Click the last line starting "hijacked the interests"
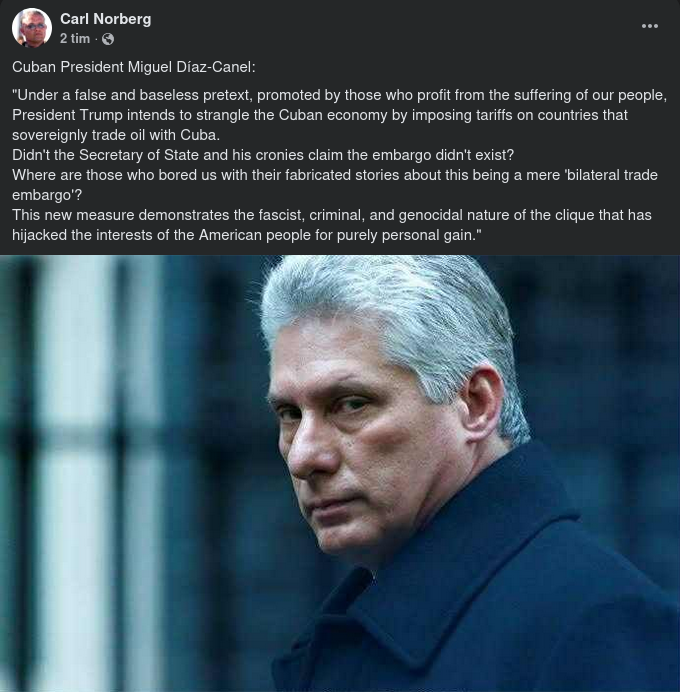 pos(247,235)
